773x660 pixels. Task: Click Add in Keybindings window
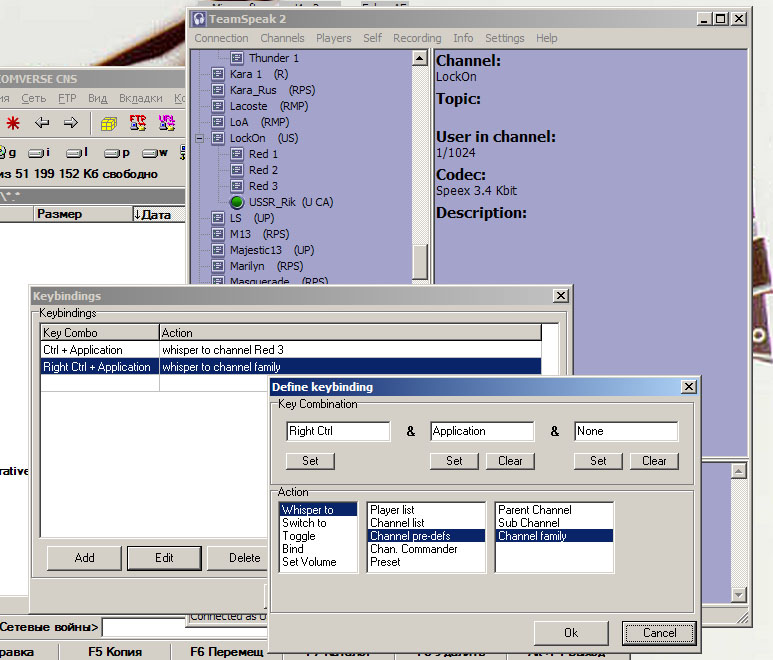(x=84, y=558)
